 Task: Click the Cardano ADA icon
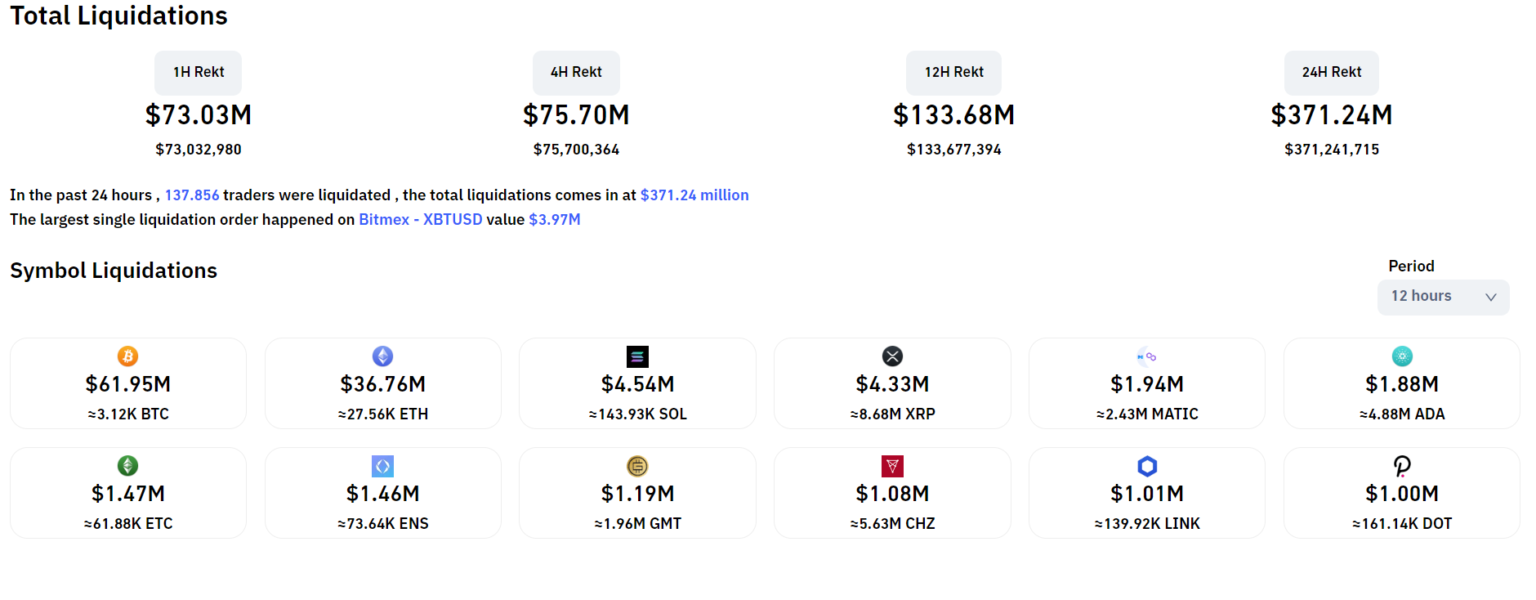click(1402, 356)
